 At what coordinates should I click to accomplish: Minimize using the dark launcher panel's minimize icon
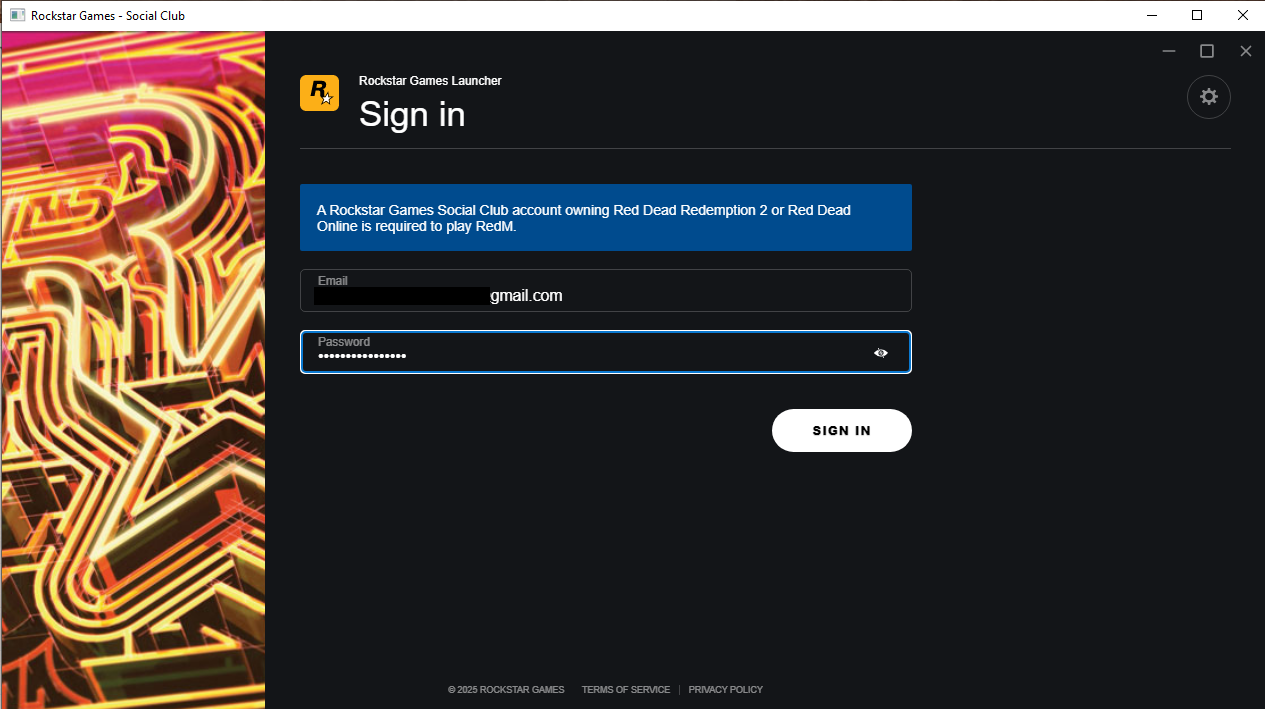click(1168, 51)
